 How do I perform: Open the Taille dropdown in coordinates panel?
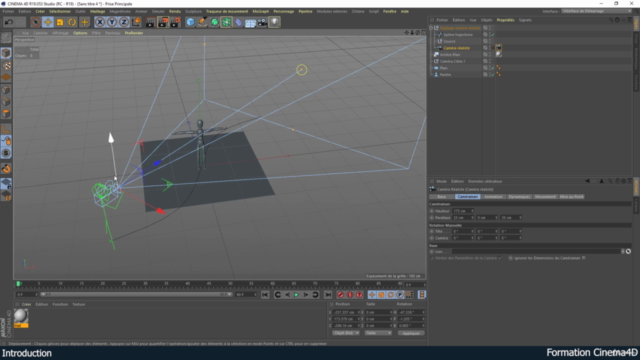[x=378, y=333]
